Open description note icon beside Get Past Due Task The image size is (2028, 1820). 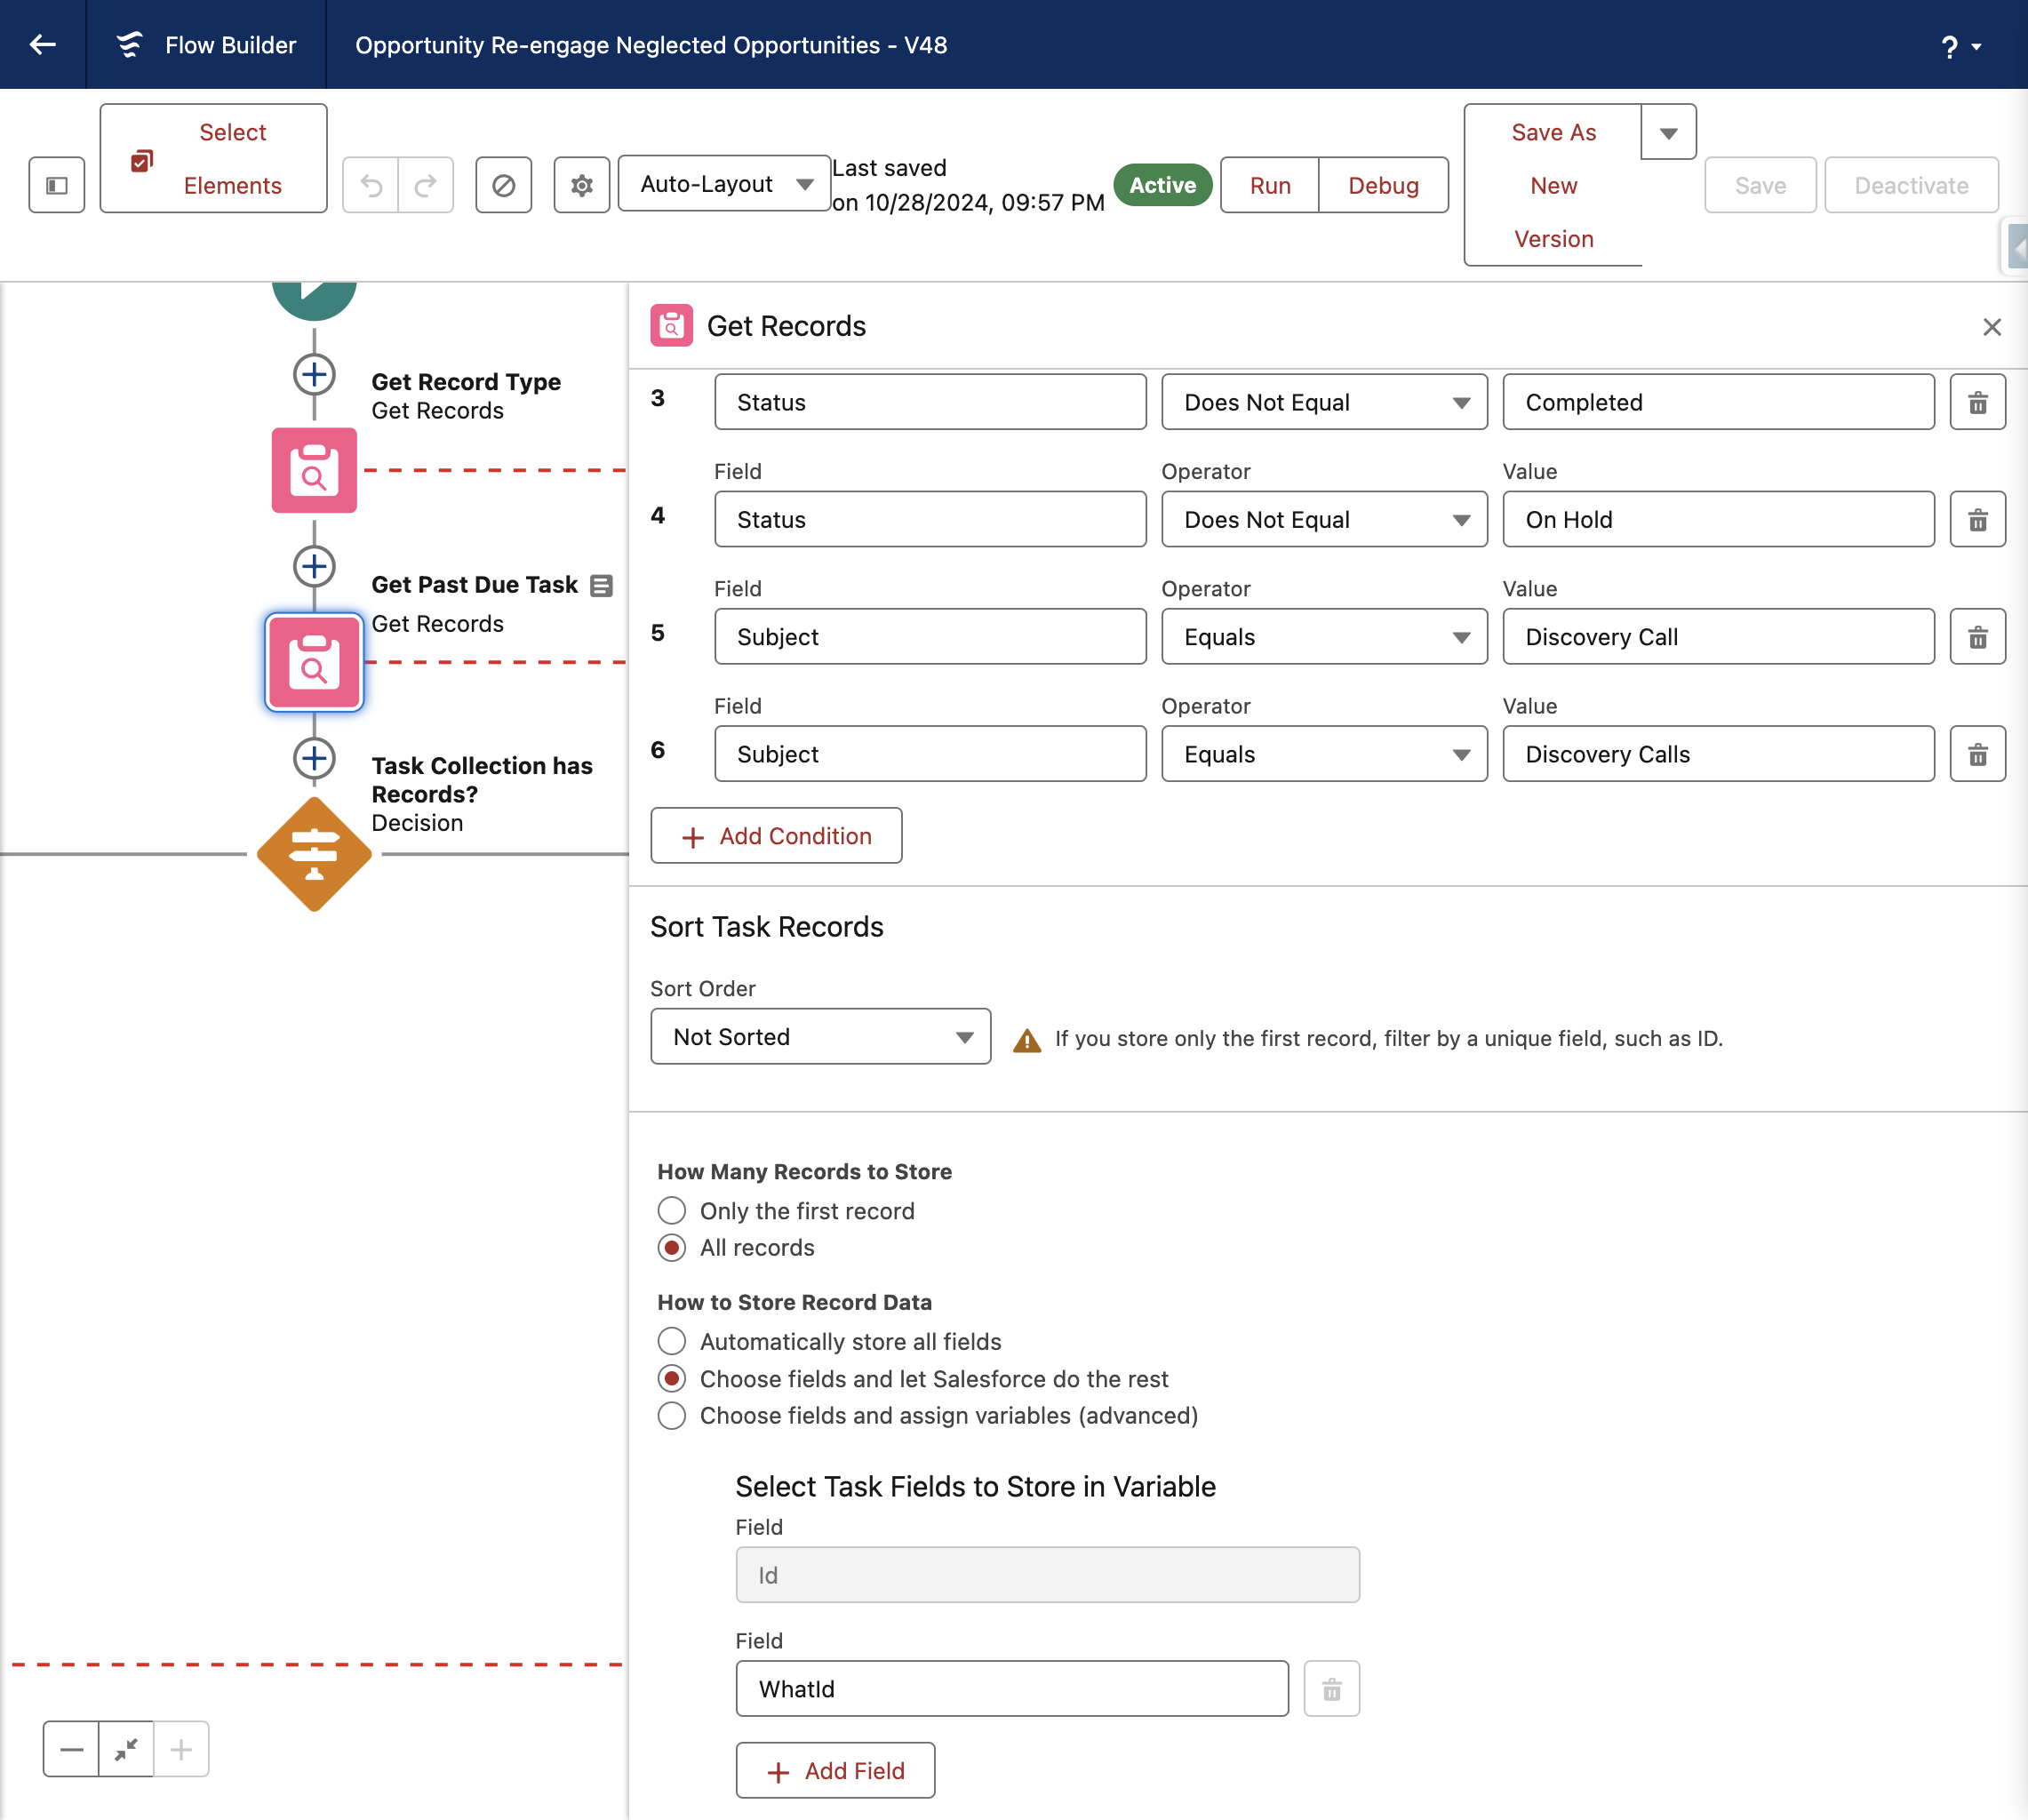click(601, 585)
